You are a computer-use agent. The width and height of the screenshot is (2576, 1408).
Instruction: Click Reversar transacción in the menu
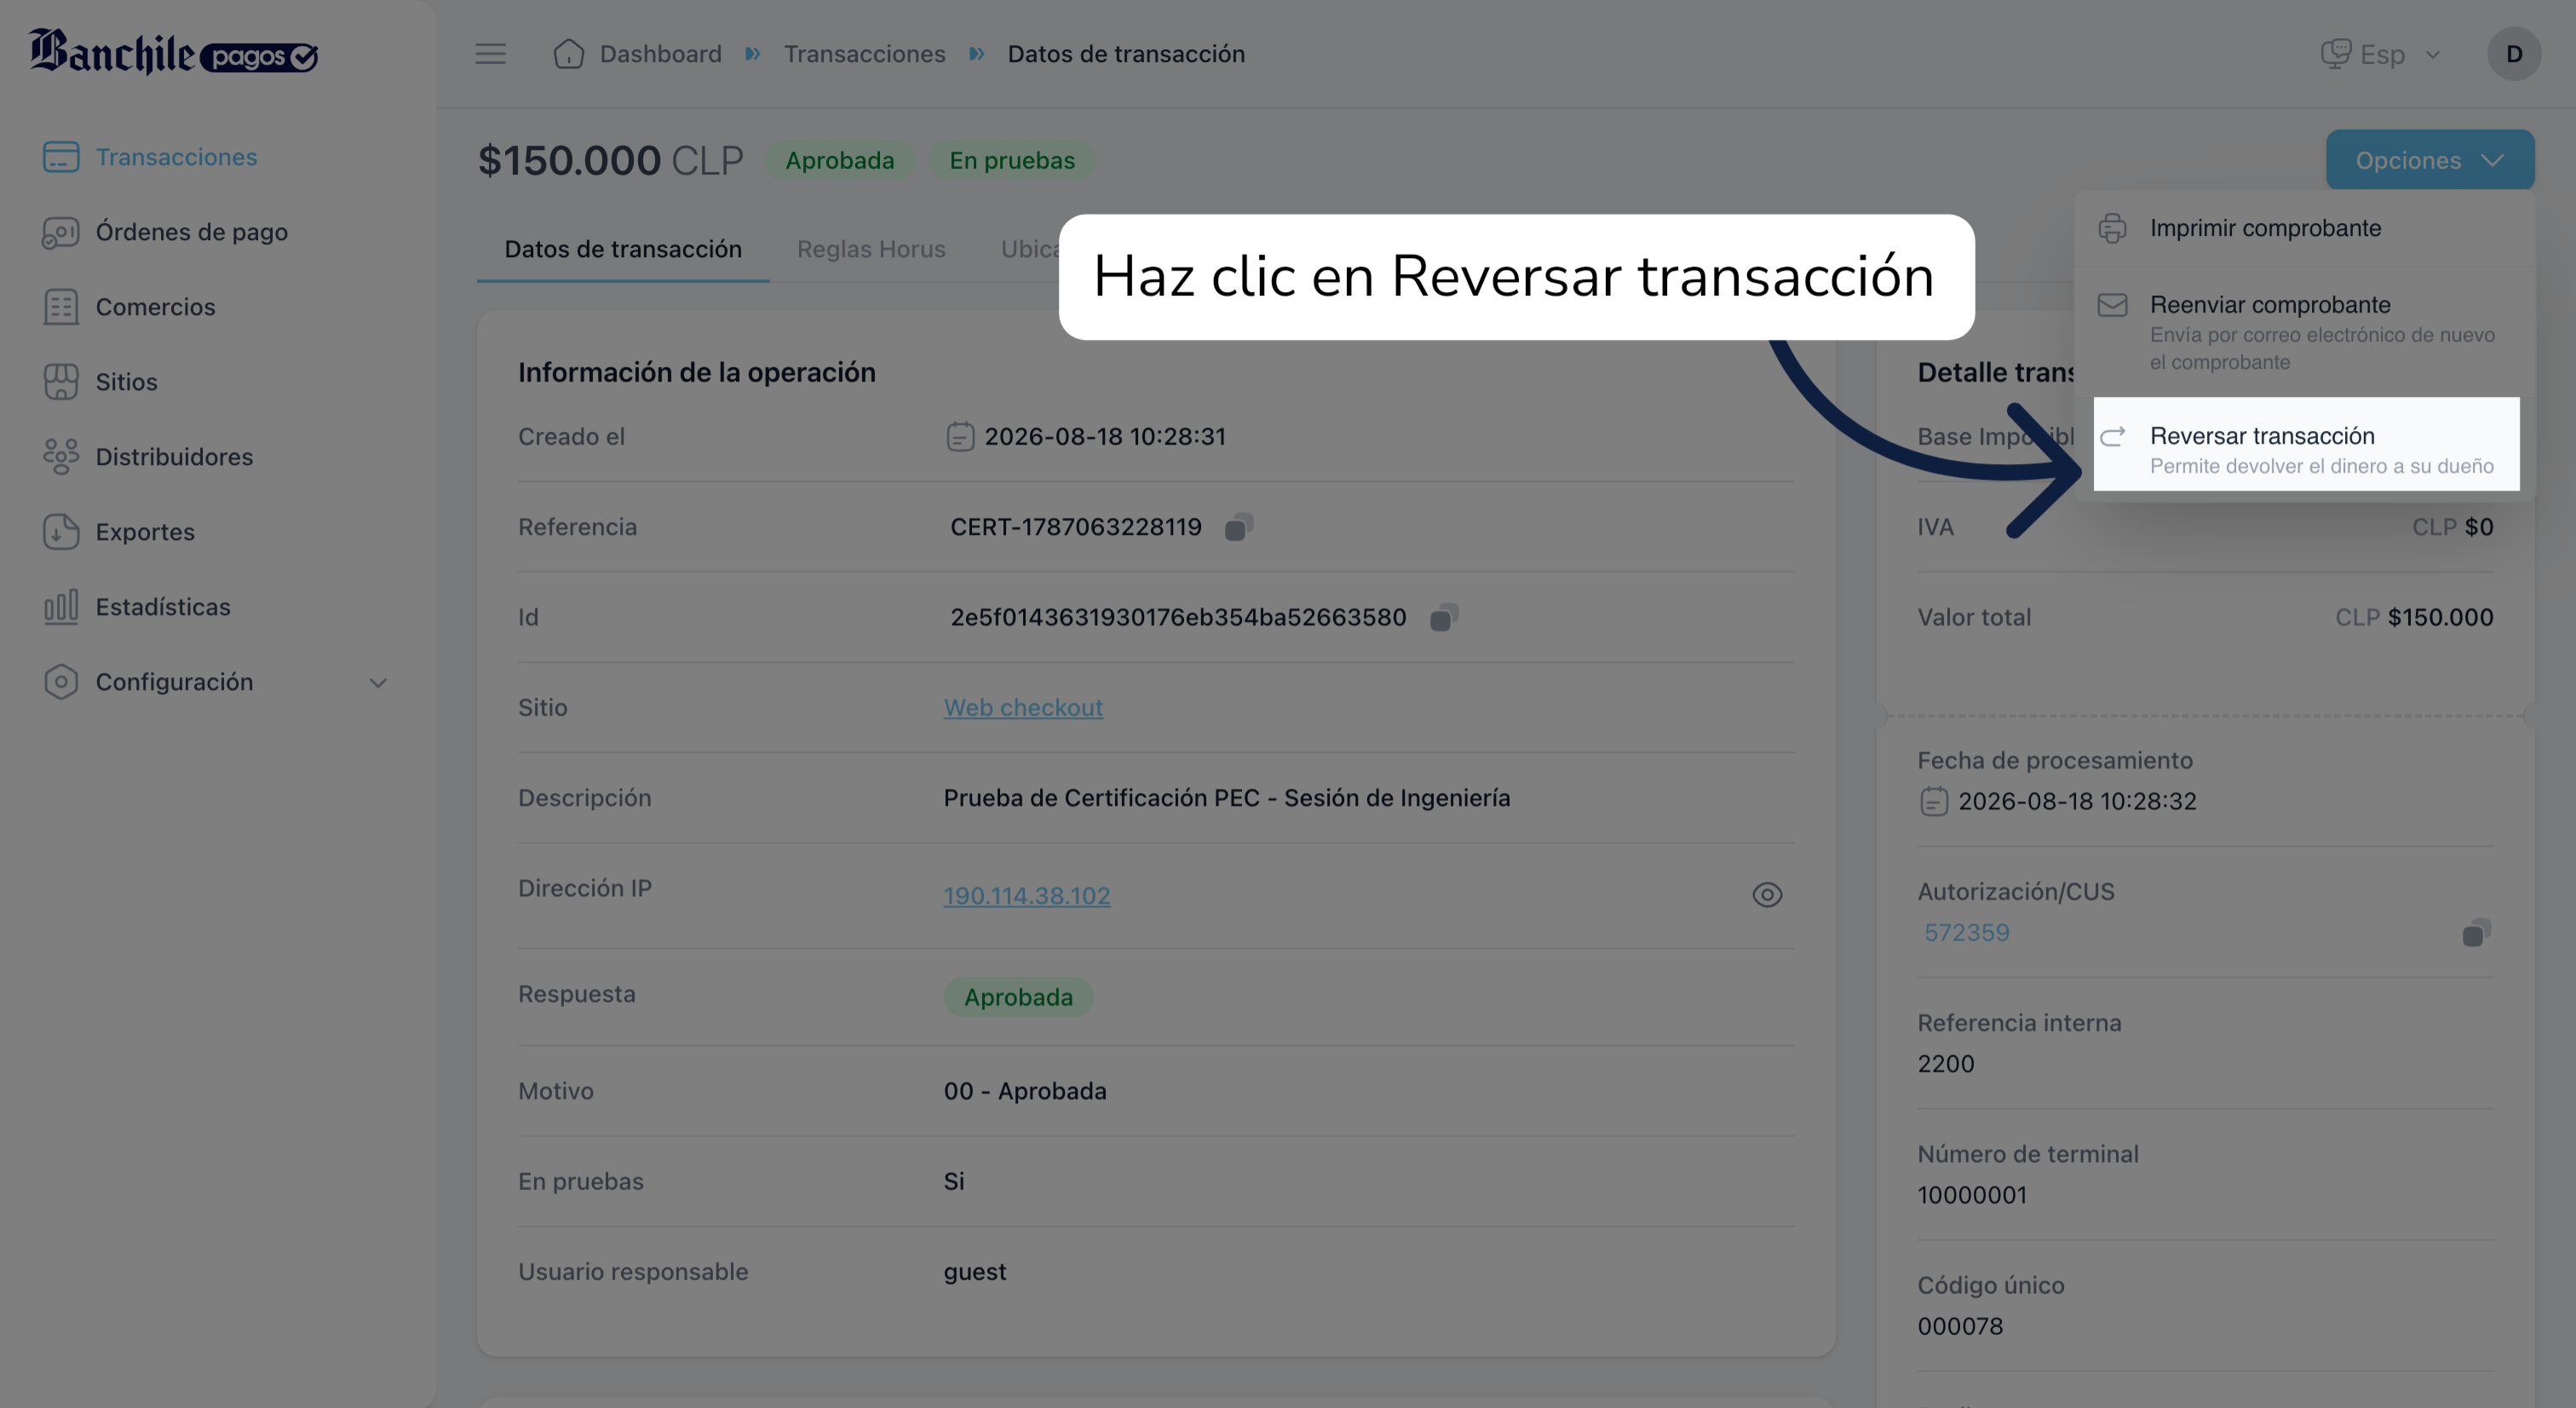pyautogui.click(x=2306, y=444)
